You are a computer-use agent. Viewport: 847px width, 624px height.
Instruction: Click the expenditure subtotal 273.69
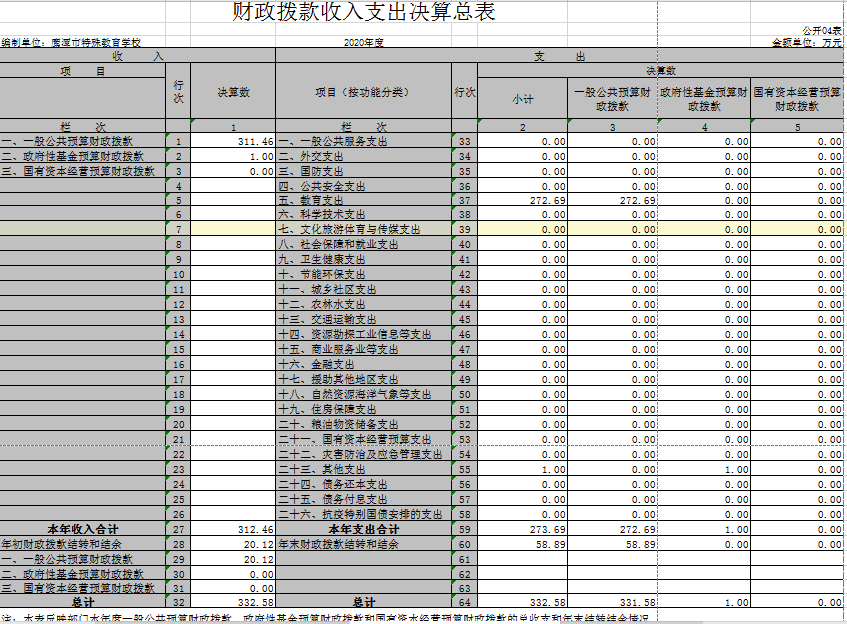[522, 529]
